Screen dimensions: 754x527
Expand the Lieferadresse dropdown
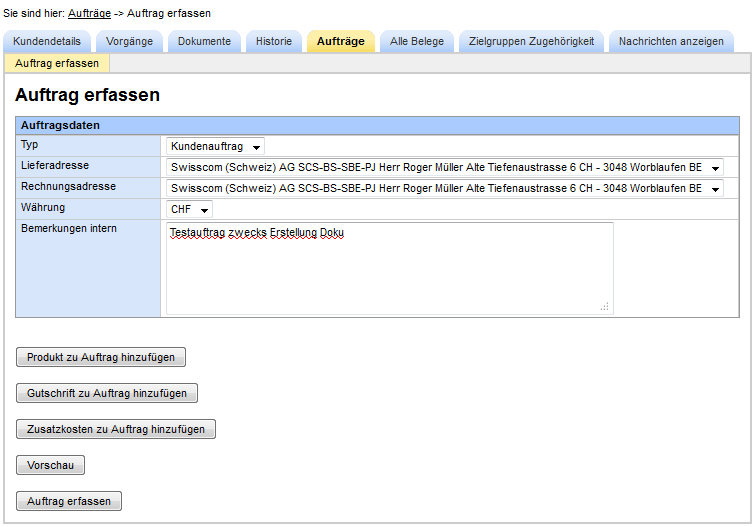(445, 167)
